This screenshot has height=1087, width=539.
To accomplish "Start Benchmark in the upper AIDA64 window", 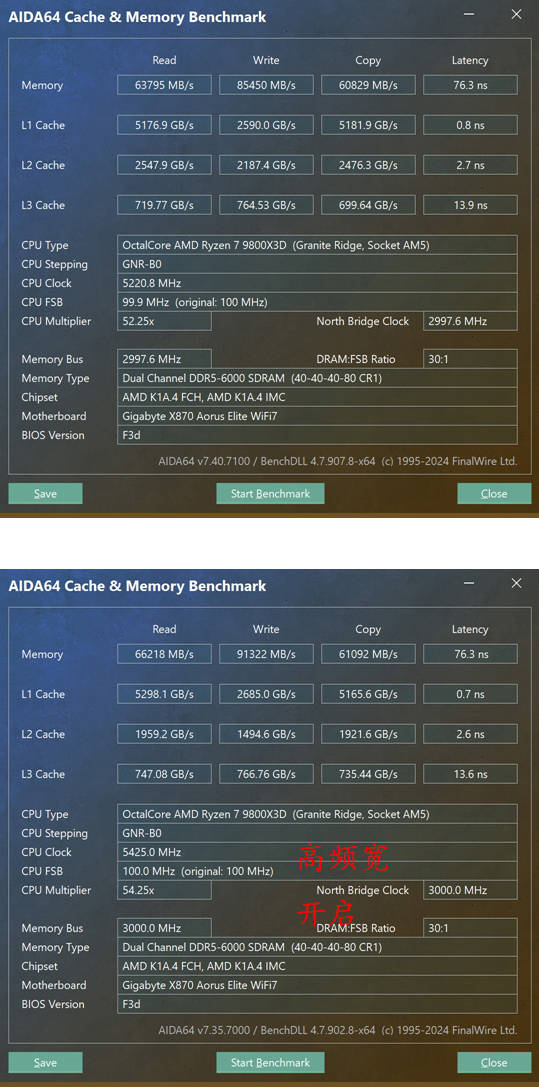I will click(x=270, y=494).
